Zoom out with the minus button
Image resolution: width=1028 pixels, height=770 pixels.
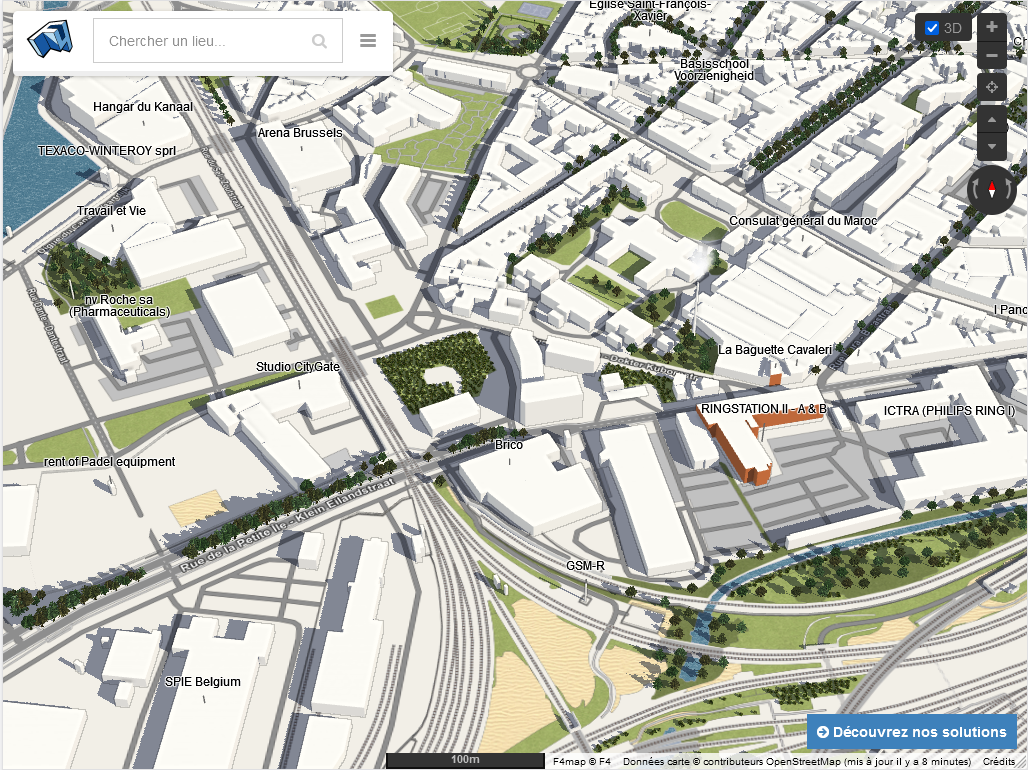point(991,56)
